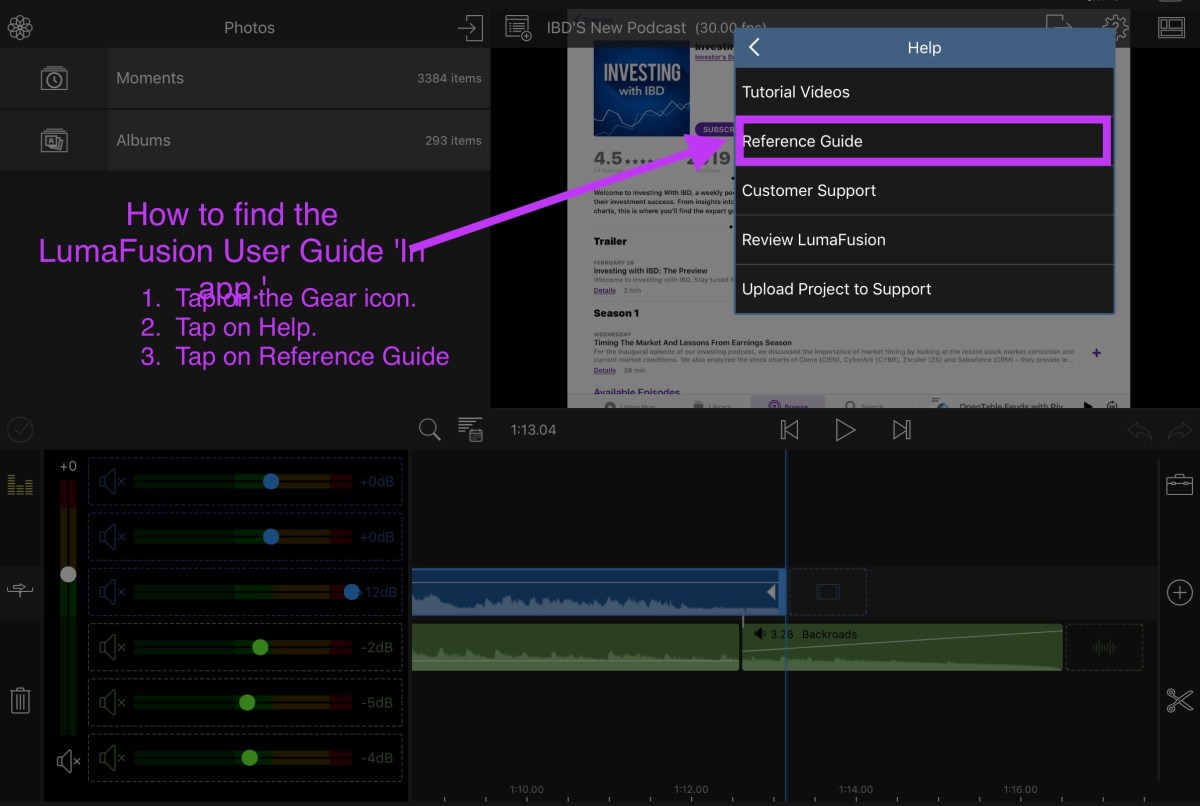Screen dimensions: 1200x806
Task: Open the project manager add icon
Action: click(x=517, y=28)
